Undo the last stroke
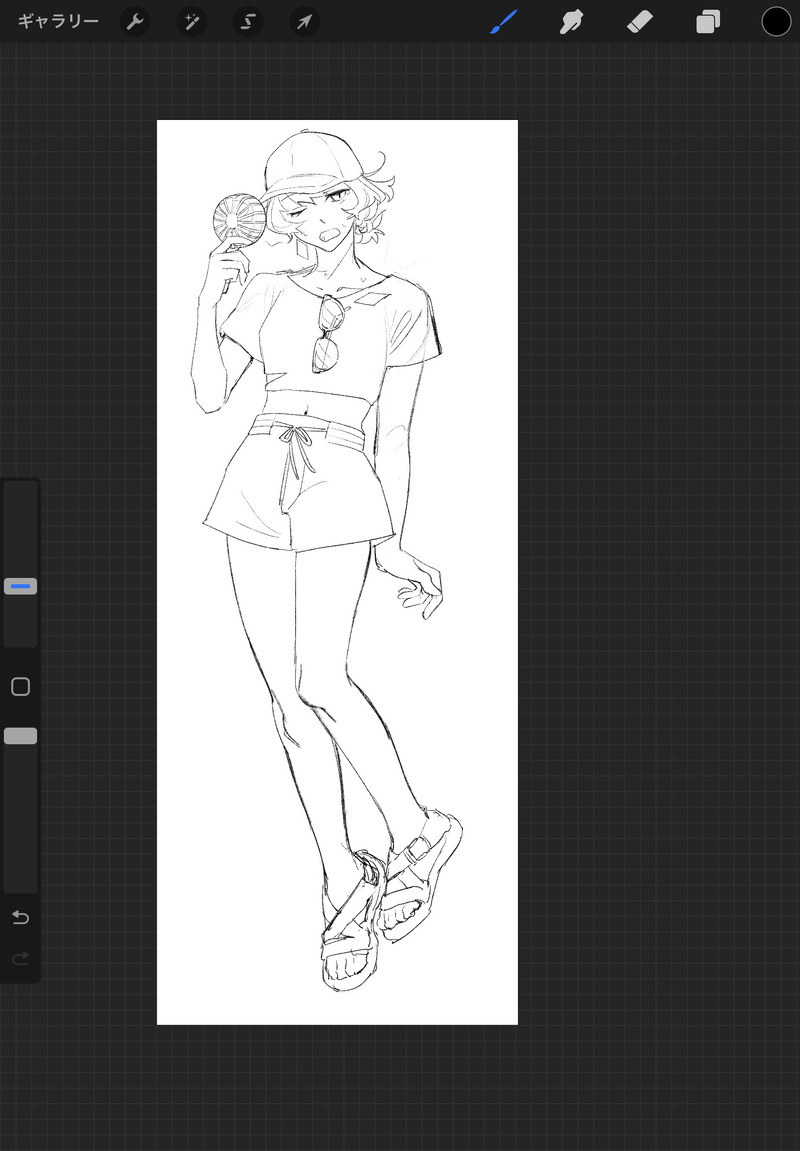 click(x=21, y=917)
